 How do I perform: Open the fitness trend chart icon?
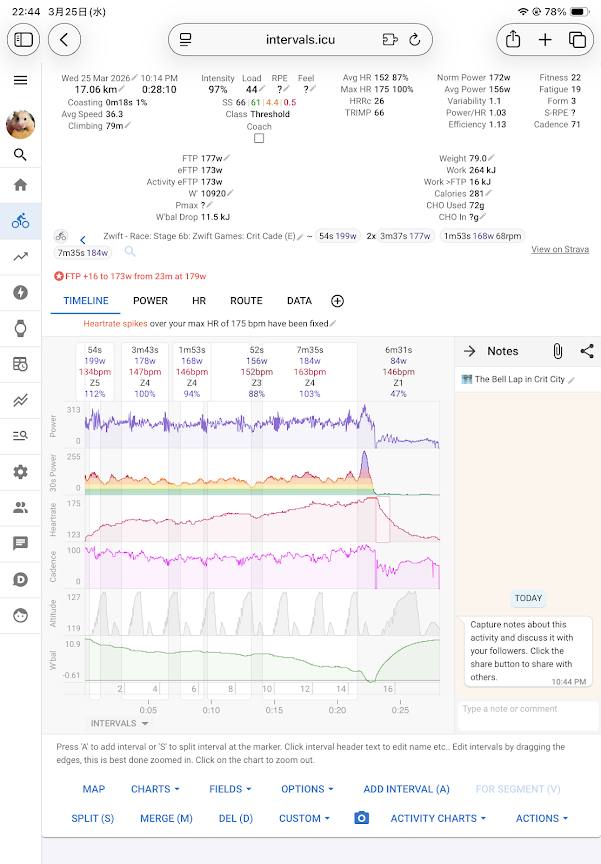tap(20, 257)
